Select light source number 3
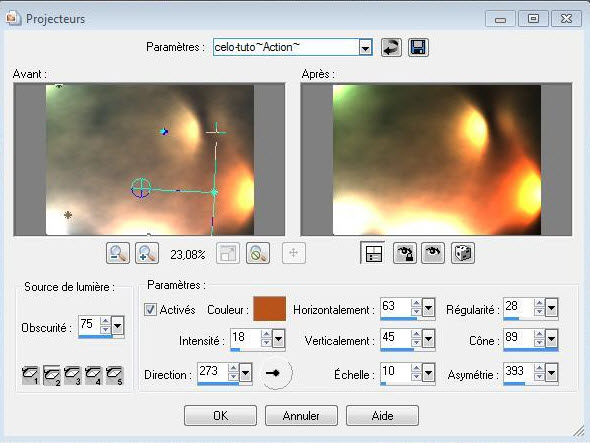 pos(73,375)
